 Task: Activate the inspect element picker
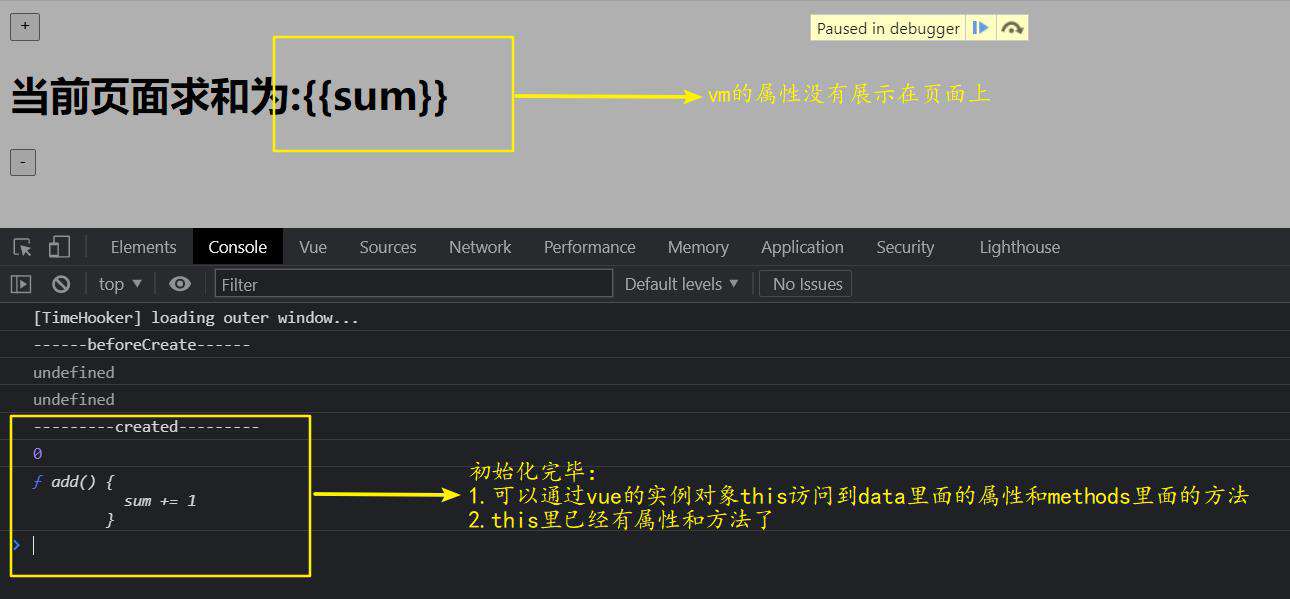[22, 247]
